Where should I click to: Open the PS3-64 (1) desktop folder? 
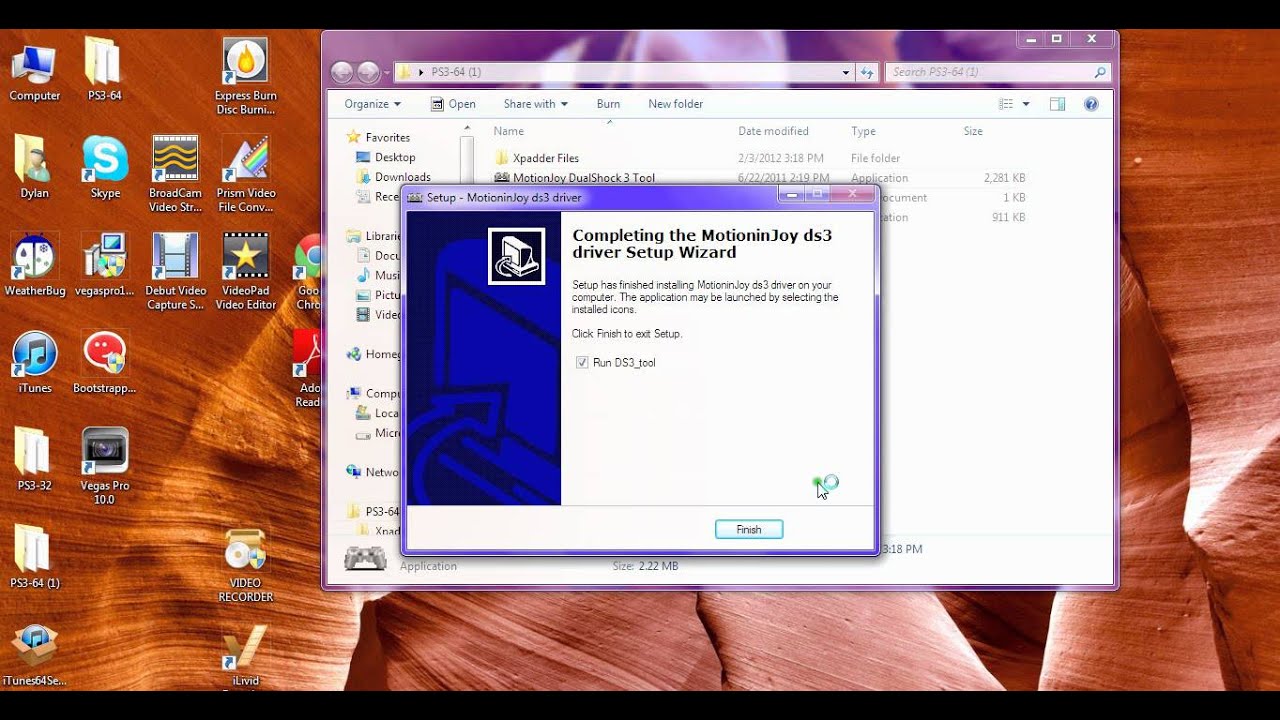point(34,557)
